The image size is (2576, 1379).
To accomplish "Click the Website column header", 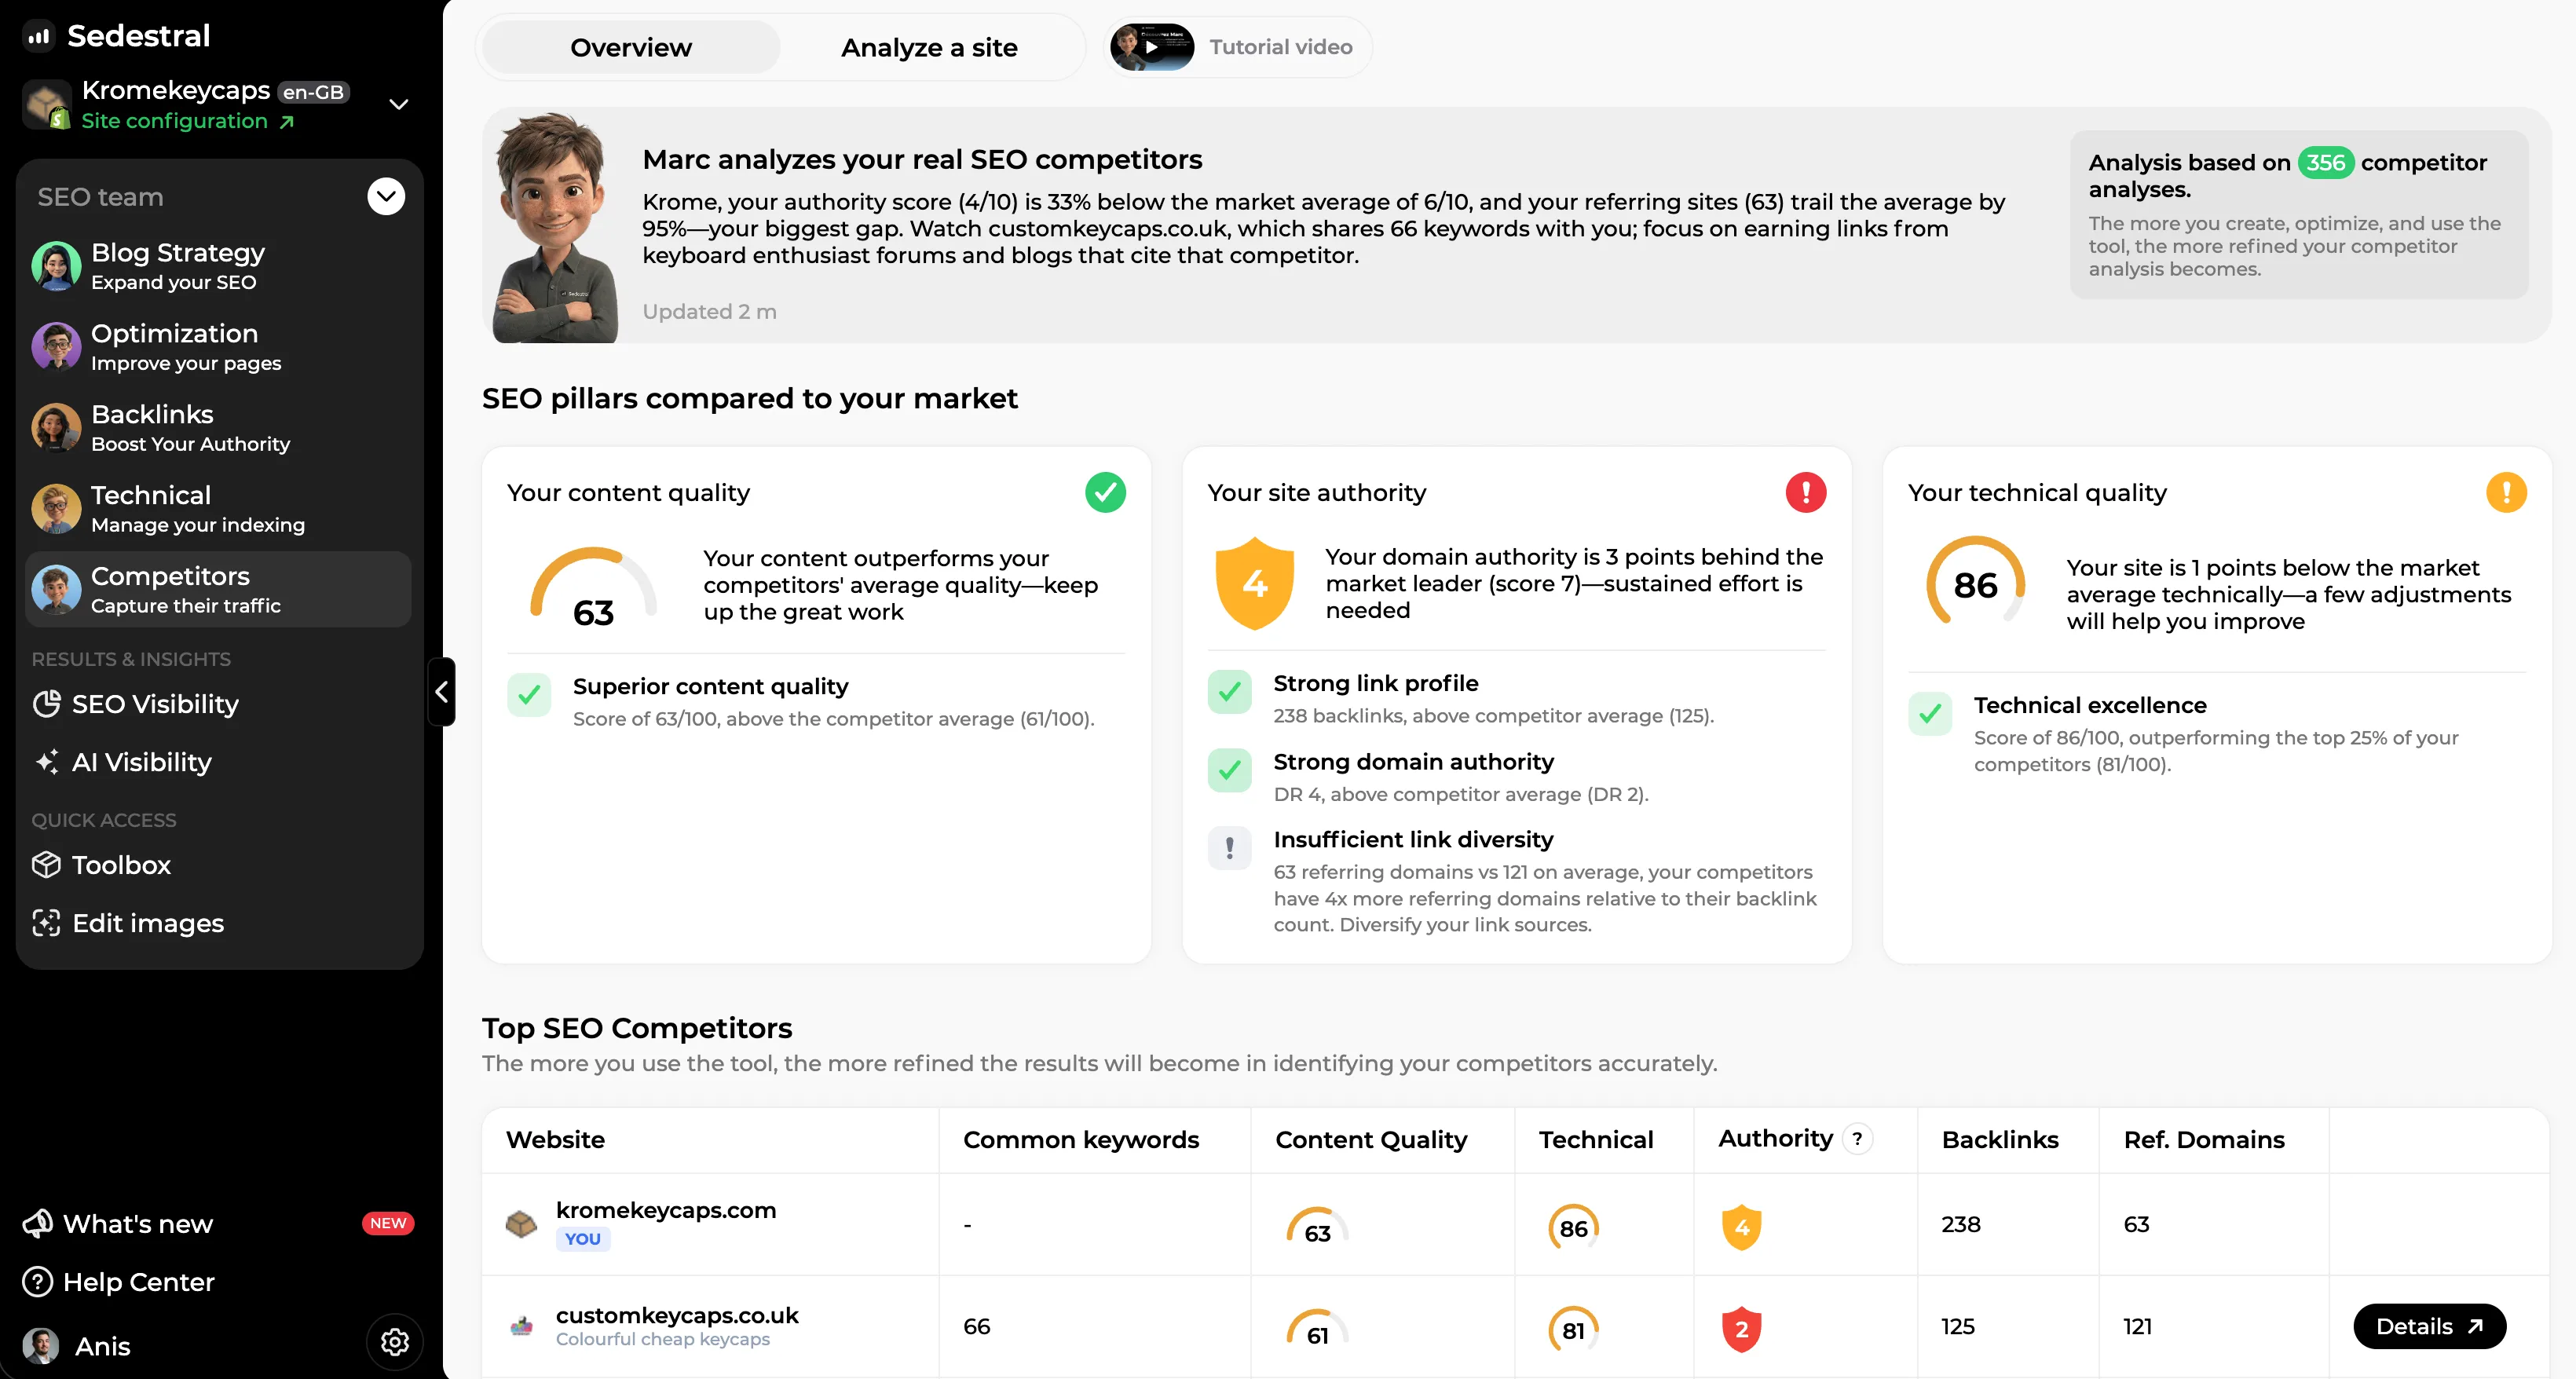I will pos(555,1140).
